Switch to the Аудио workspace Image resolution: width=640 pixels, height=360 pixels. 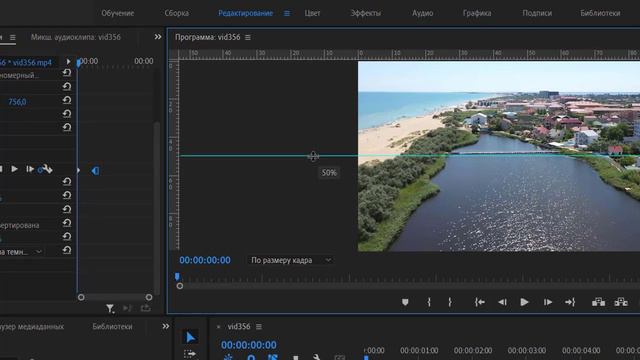422,13
